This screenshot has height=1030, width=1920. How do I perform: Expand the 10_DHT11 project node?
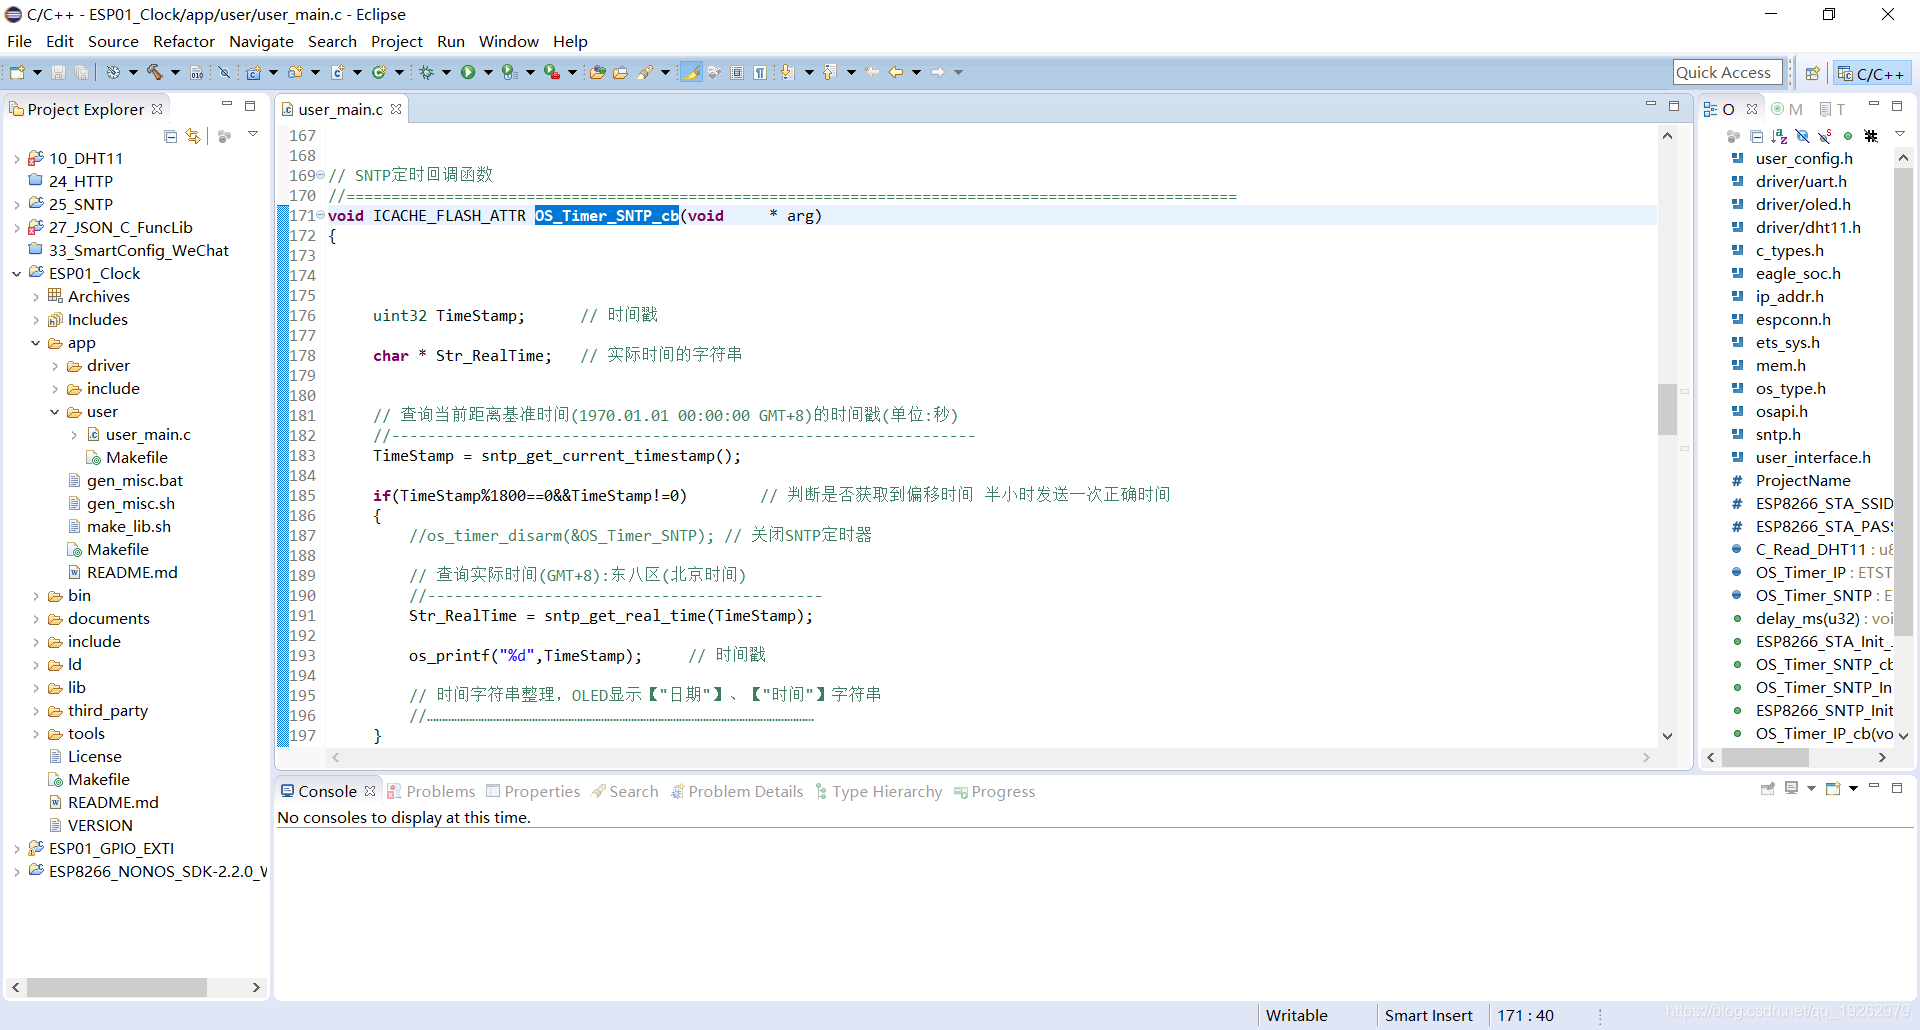(17, 158)
